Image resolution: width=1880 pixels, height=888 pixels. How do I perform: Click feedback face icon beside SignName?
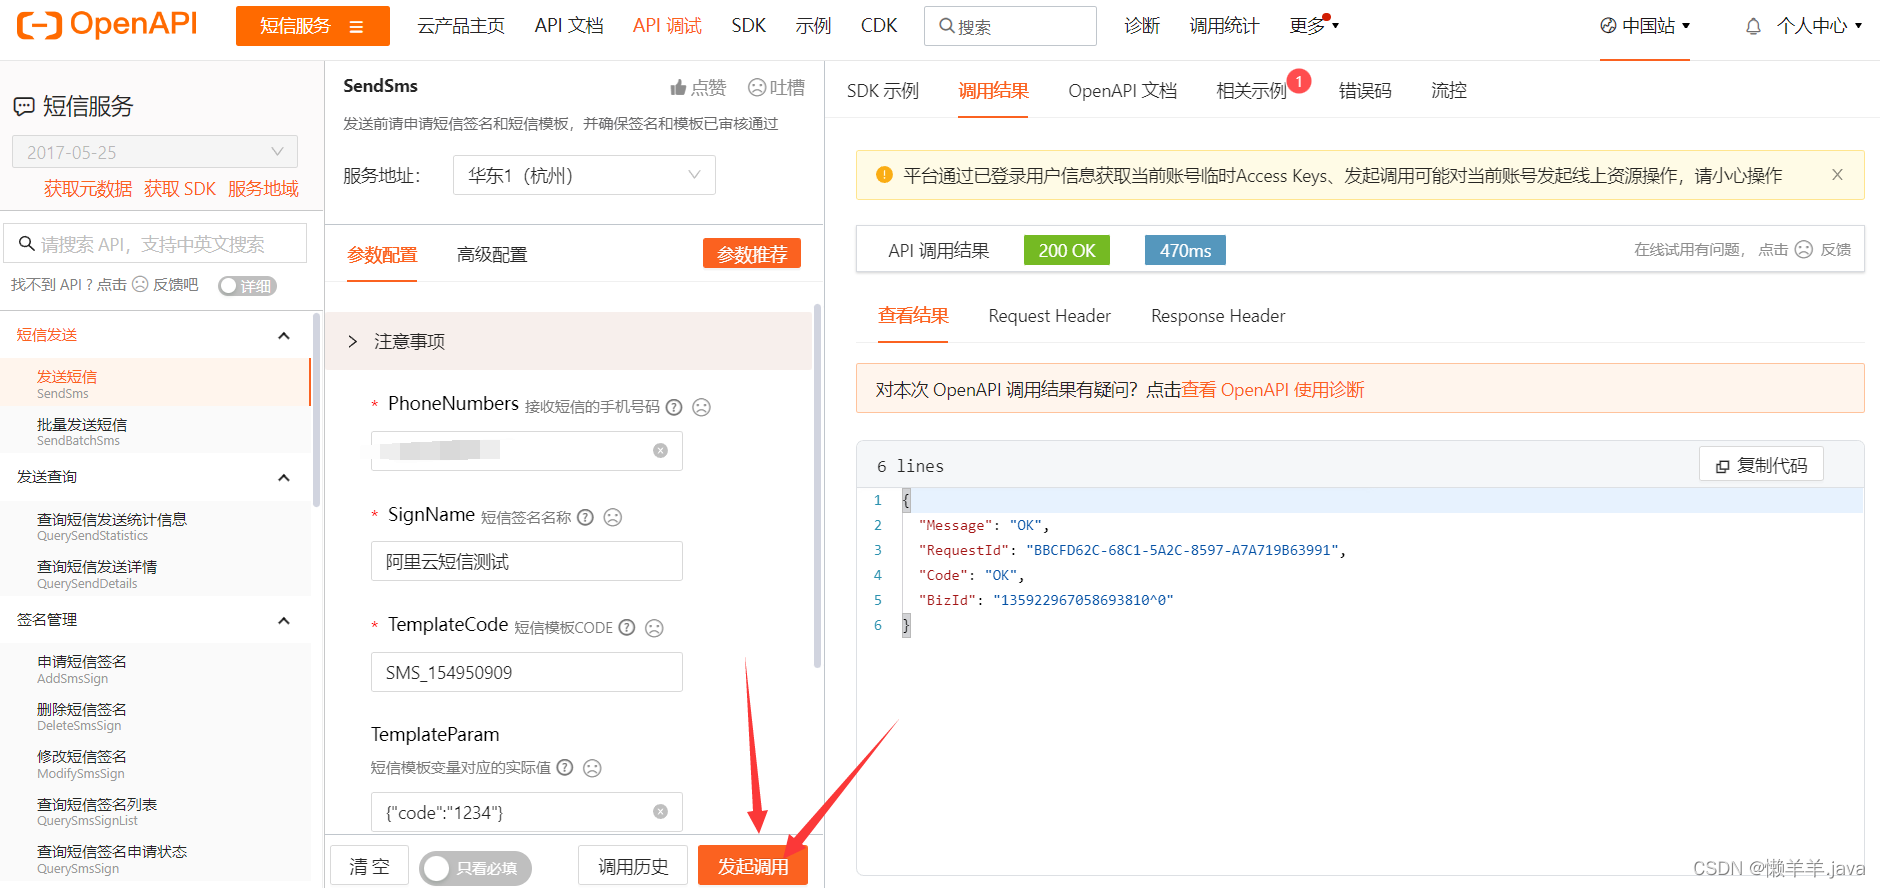613,517
